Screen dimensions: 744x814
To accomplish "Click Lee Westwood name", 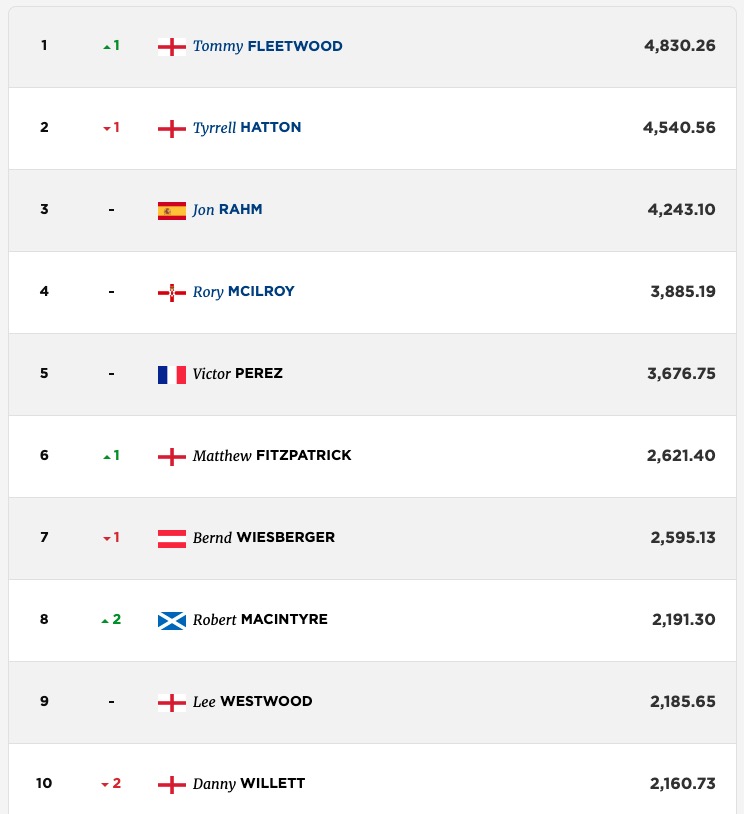I will tap(252, 702).
